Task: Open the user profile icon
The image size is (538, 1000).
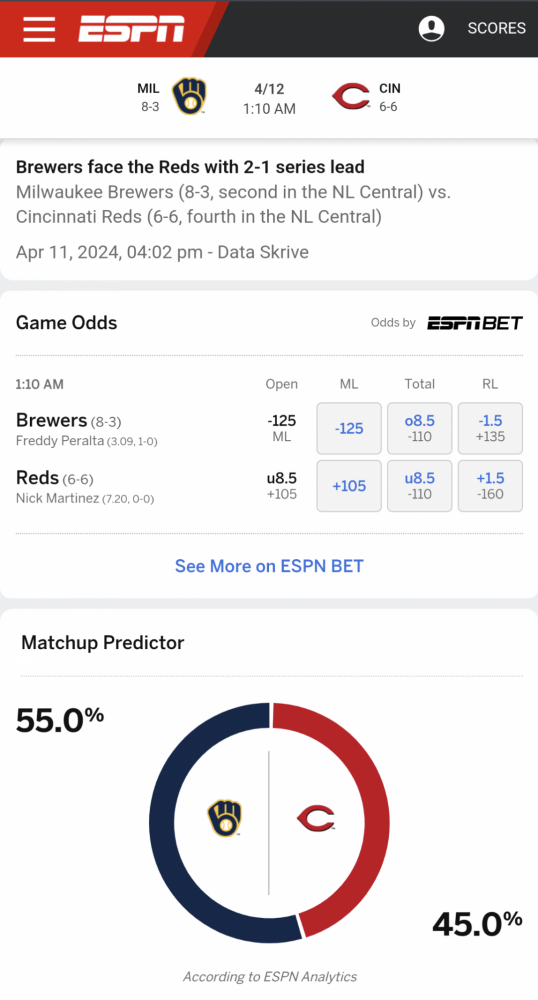Action: pyautogui.click(x=432, y=28)
